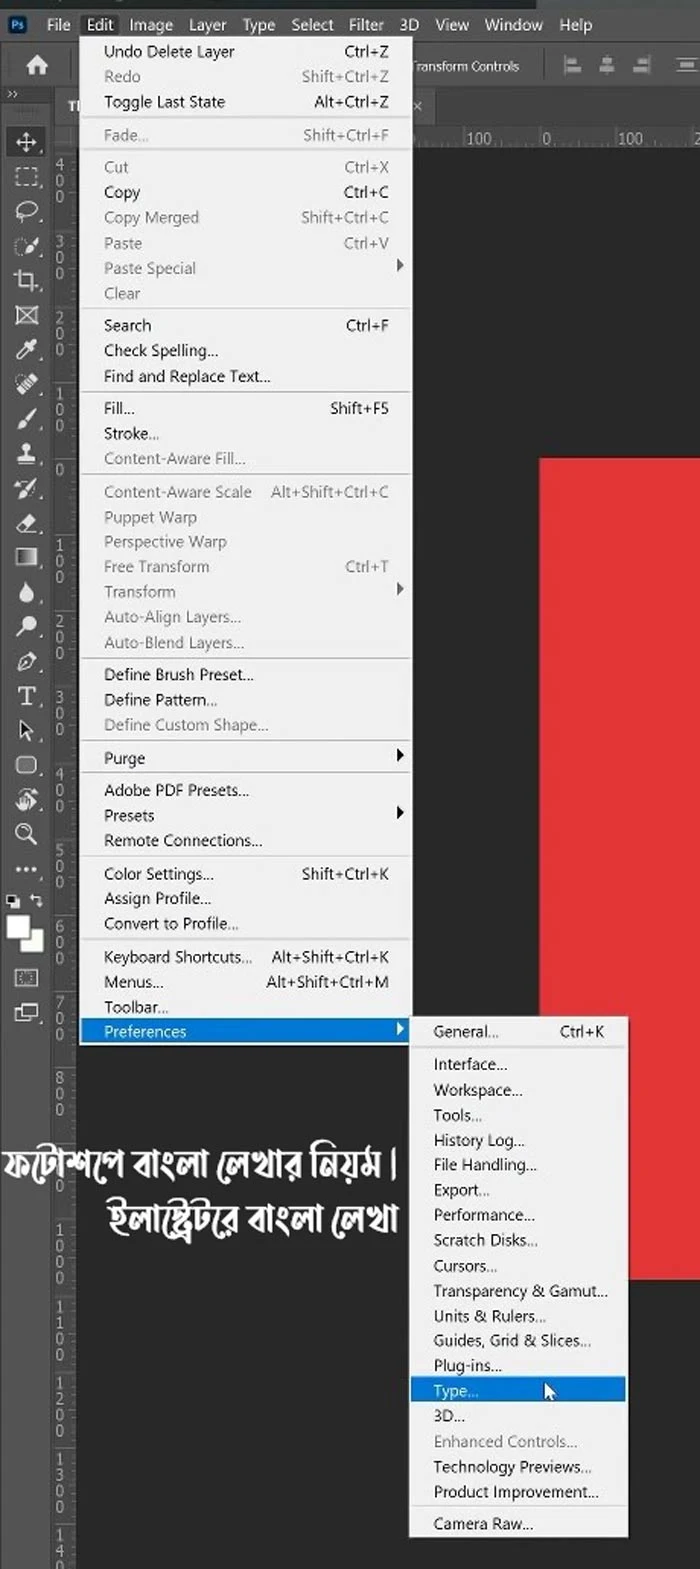Expand the toolbar double-arrow toggle
700x1569 pixels.
(x=12, y=94)
